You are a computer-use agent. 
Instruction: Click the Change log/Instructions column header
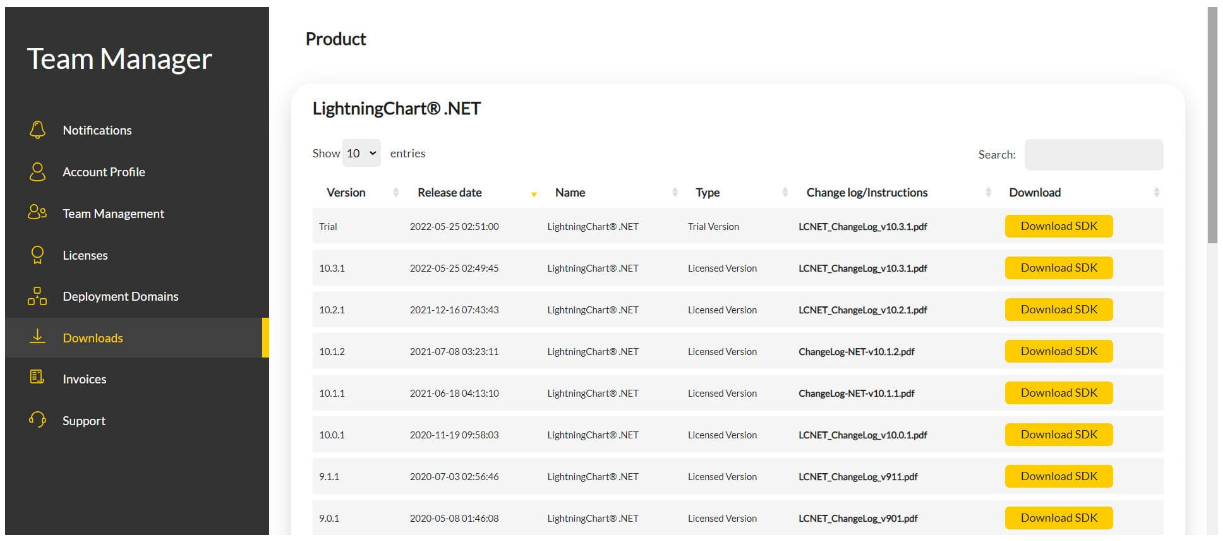coord(867,193)
